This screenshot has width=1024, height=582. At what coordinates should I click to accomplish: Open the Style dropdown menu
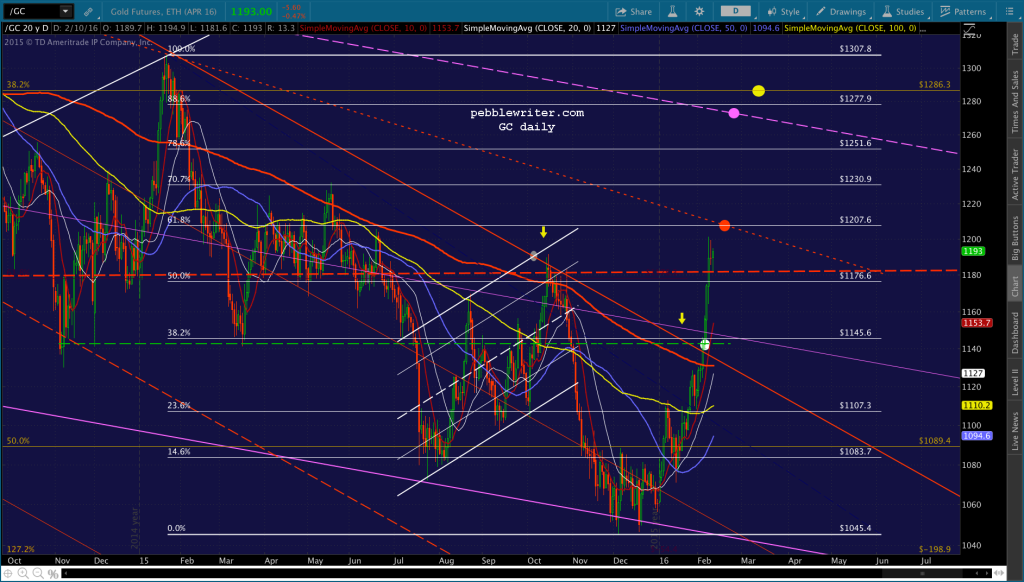pos(783,12)
